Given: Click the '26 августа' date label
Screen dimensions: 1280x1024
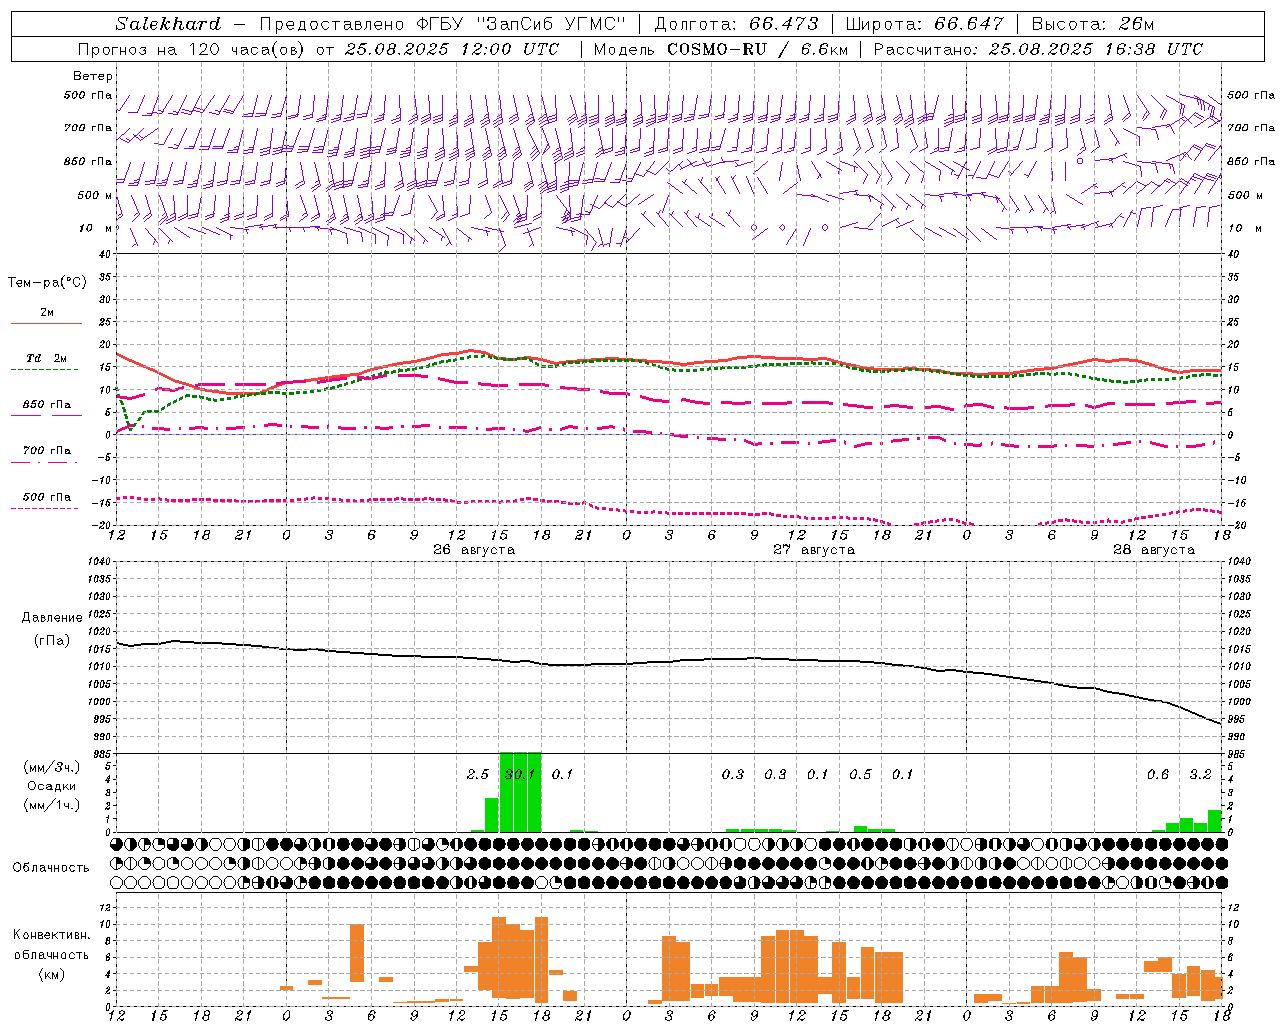Looking at the screenshot, I should point(474,550).
